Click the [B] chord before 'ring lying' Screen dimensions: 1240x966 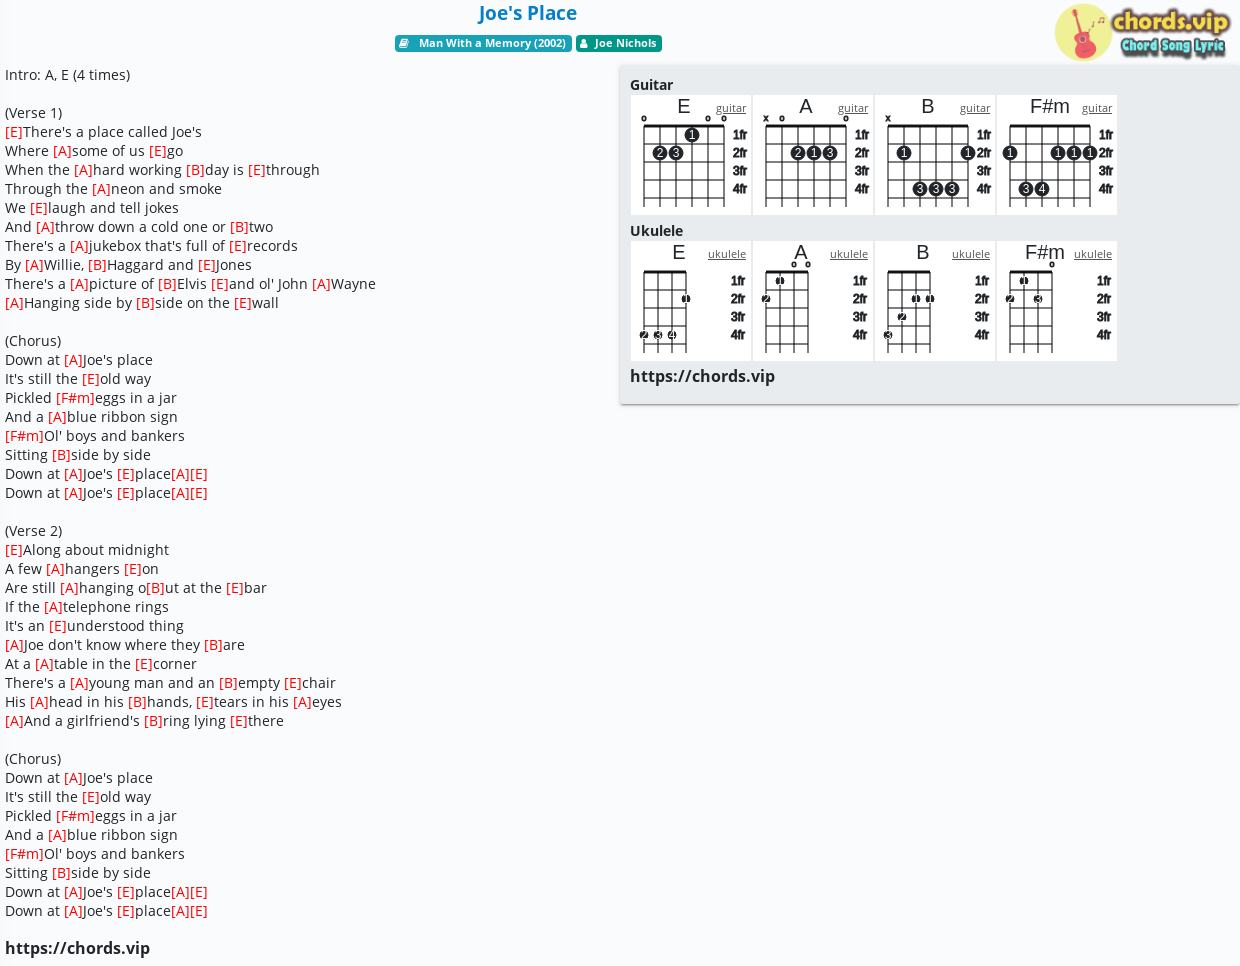(x=153, y=721)
